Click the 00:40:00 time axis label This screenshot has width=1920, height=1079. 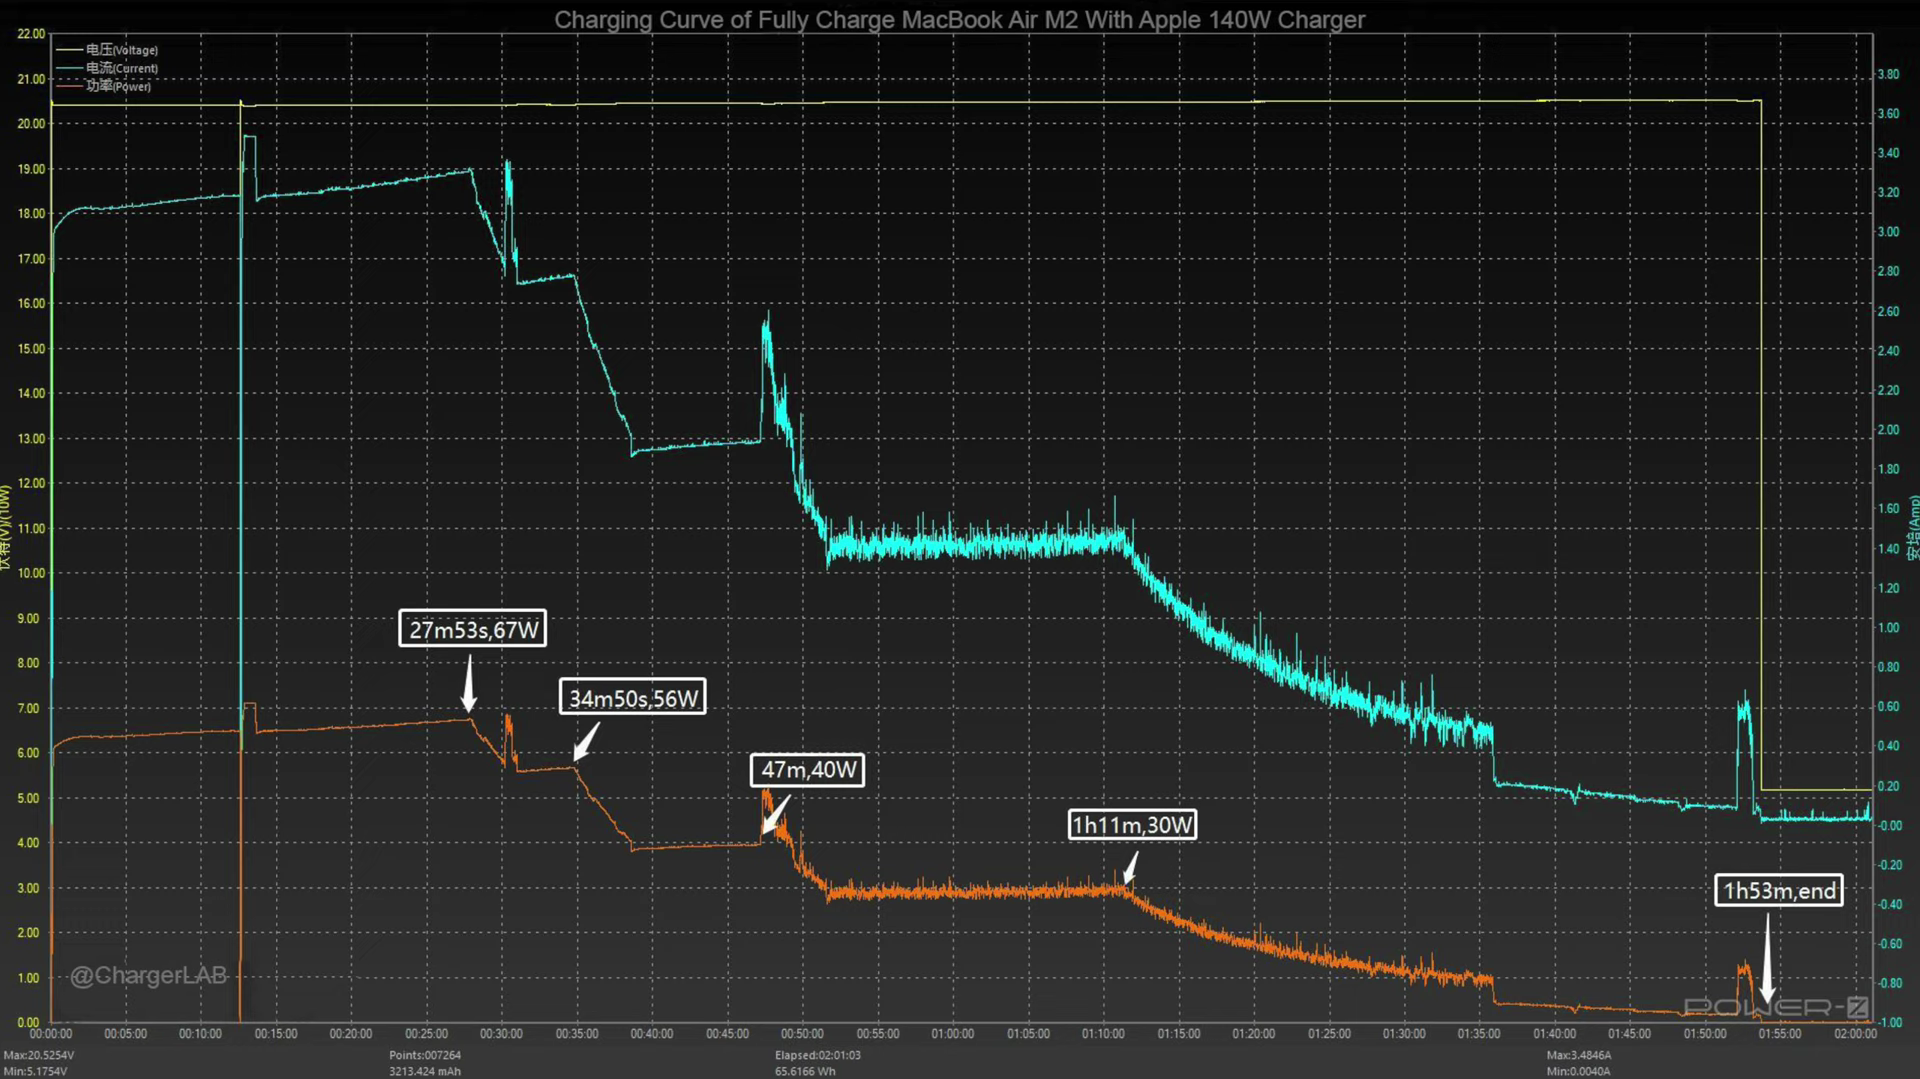(652, 1034)
